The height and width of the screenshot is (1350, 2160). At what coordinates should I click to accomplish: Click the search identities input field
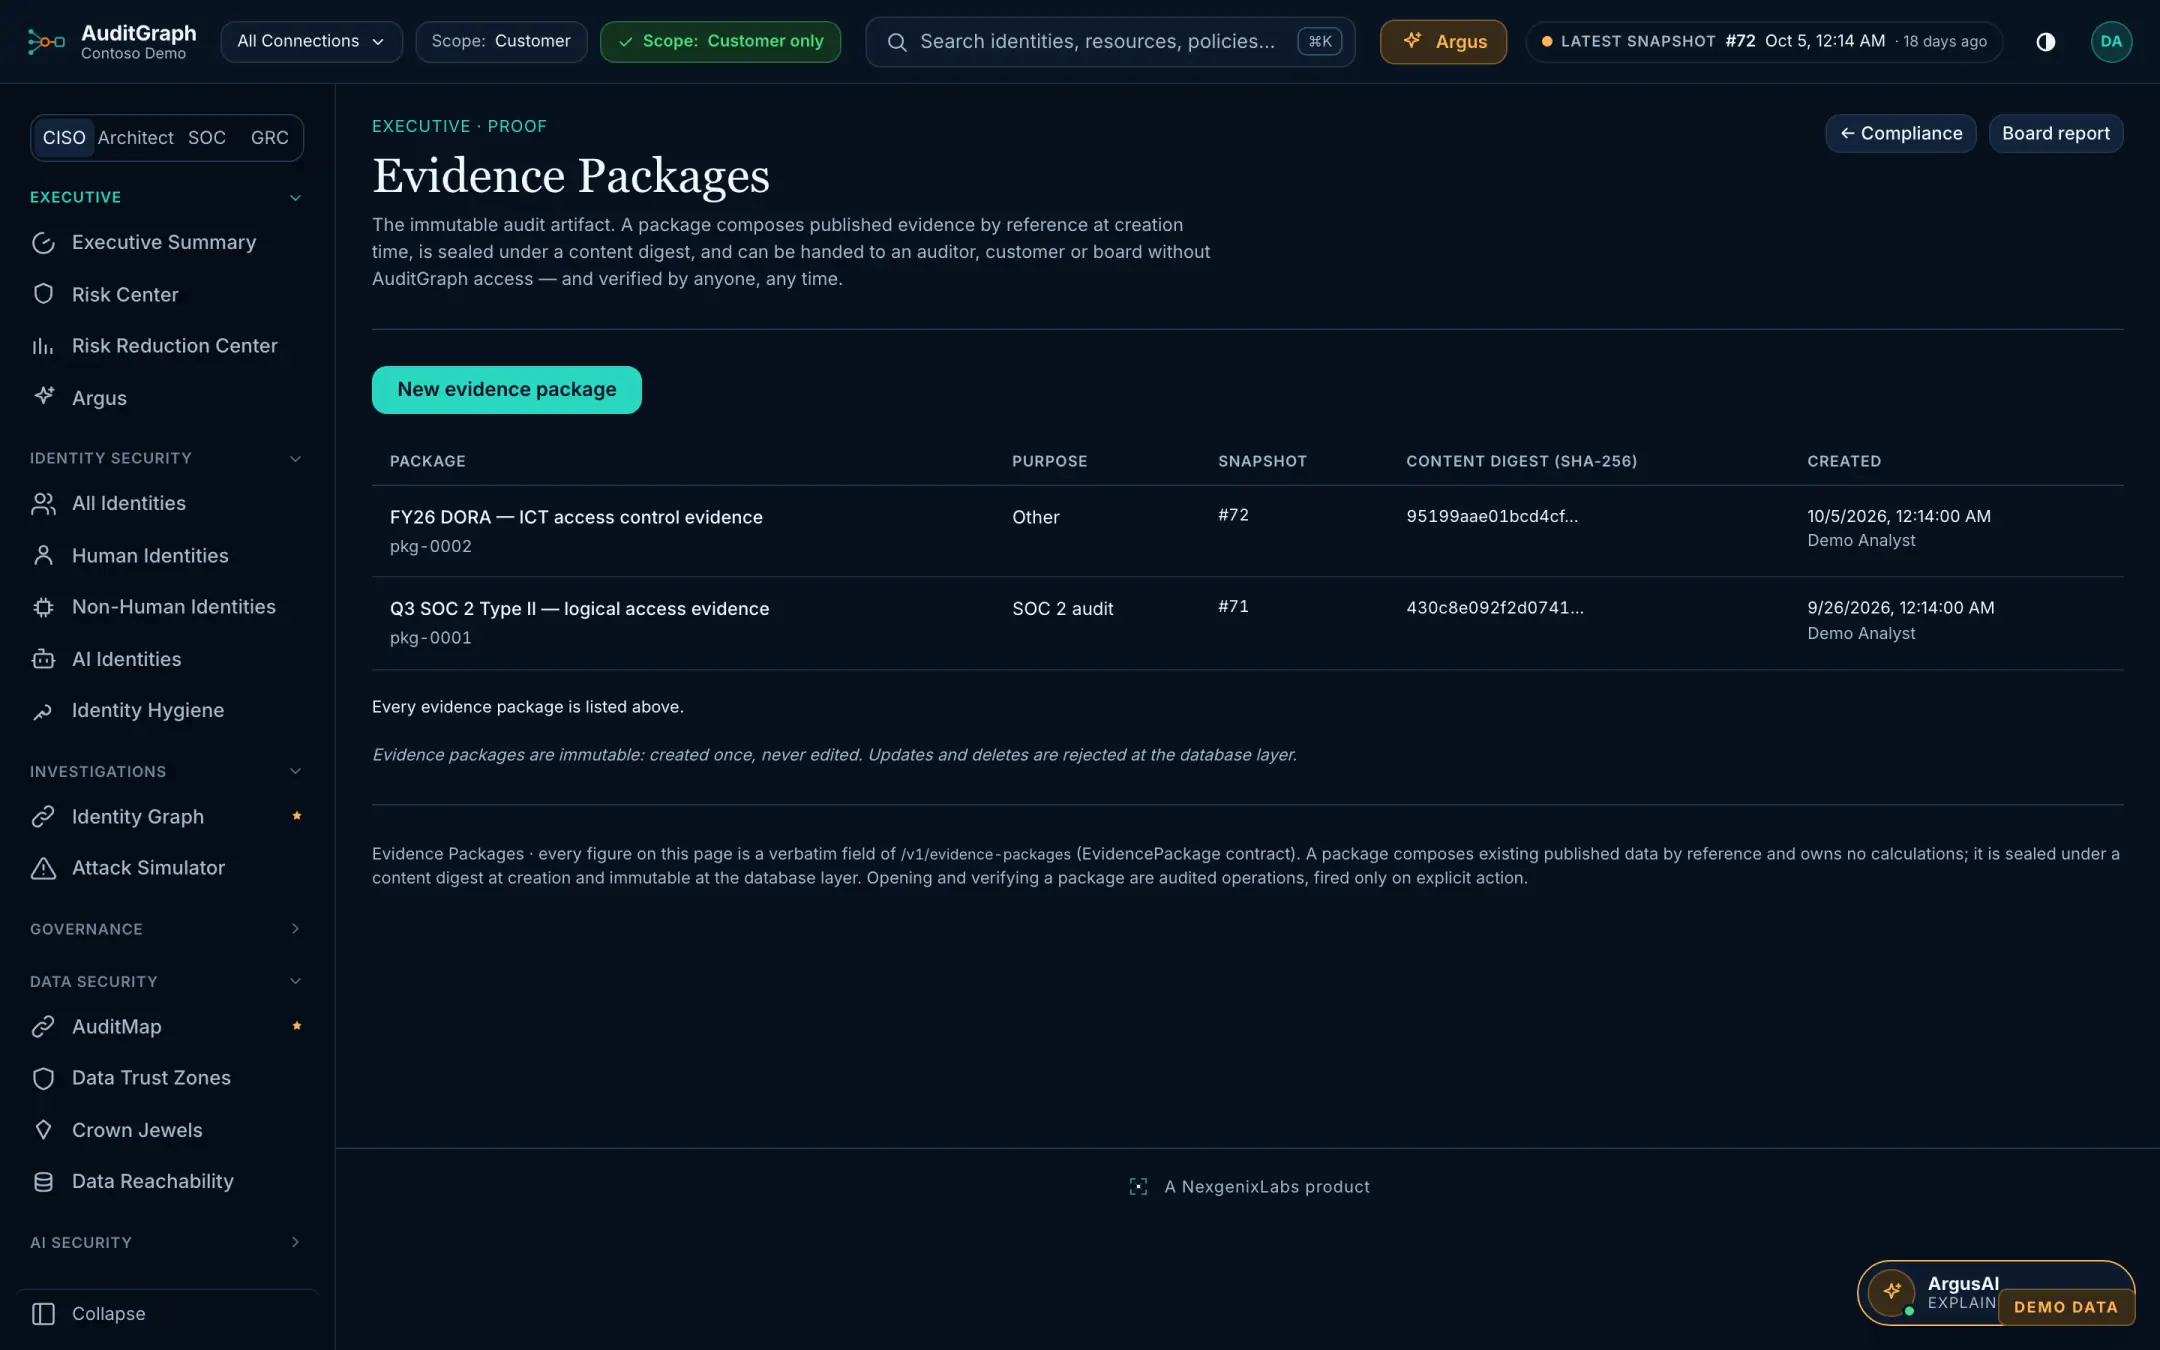point(1110,41)
